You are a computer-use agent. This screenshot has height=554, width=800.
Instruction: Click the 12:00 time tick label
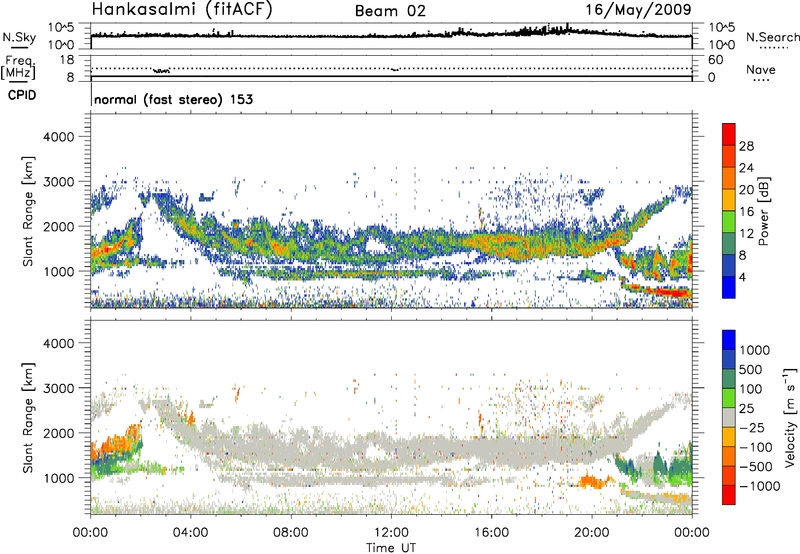point(391,533)
